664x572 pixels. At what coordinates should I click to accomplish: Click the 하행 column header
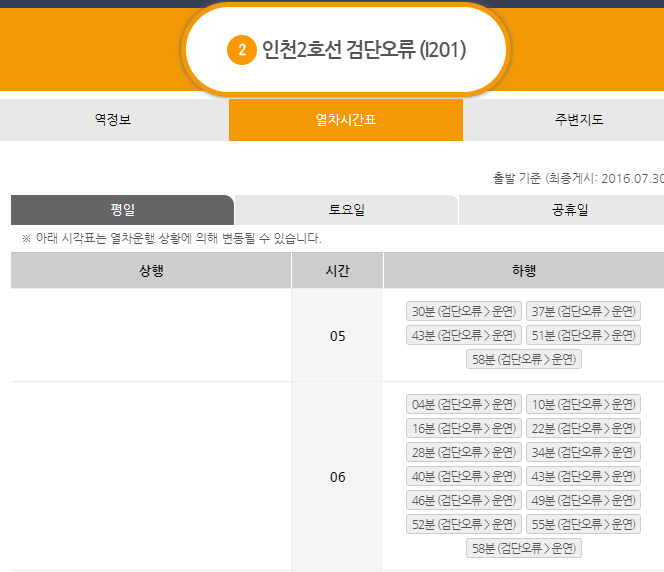tap(524, 270)
